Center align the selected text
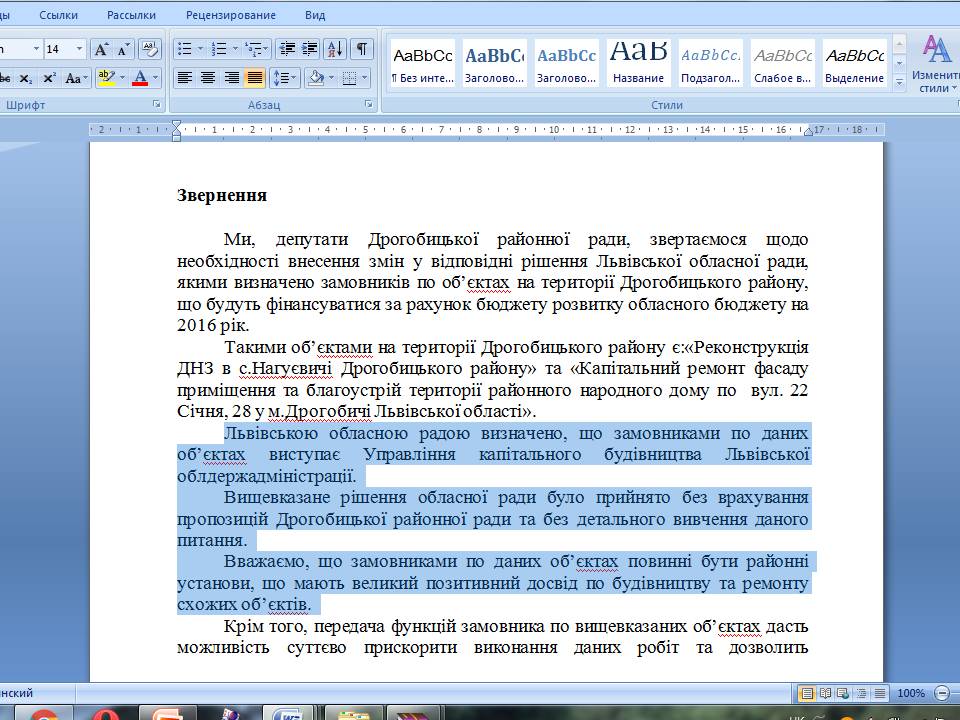 pyautogui.click(x=208, y=78)
